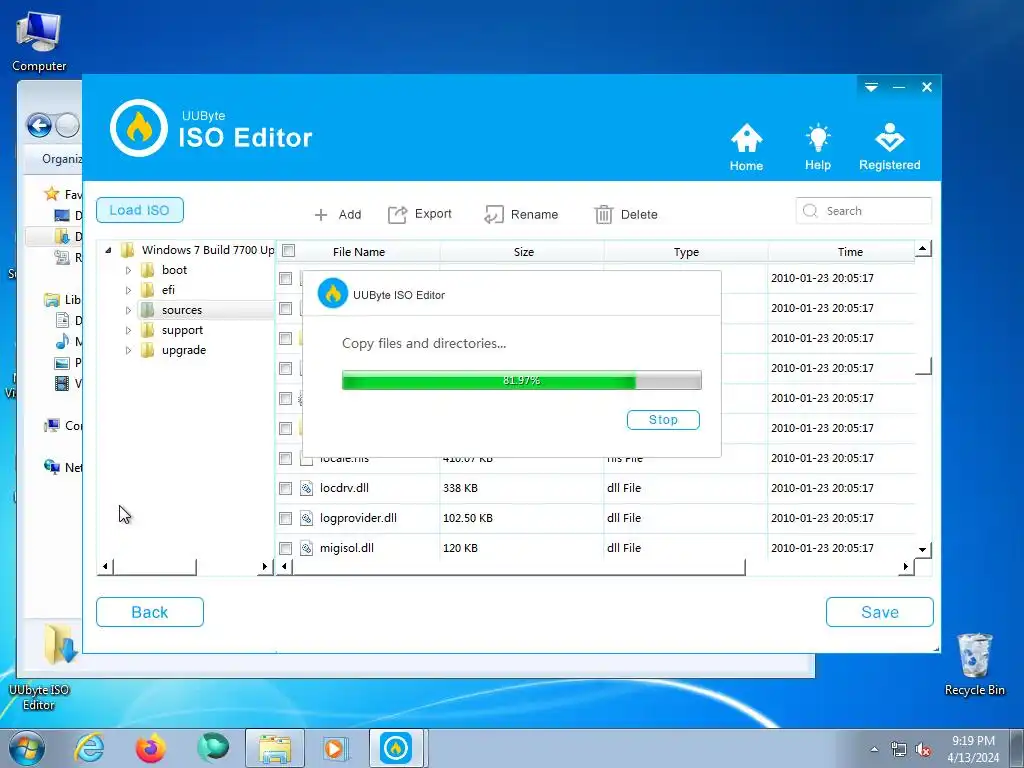
Task: Delete the selected file from ISO
Action: click(x=626, y=214)
